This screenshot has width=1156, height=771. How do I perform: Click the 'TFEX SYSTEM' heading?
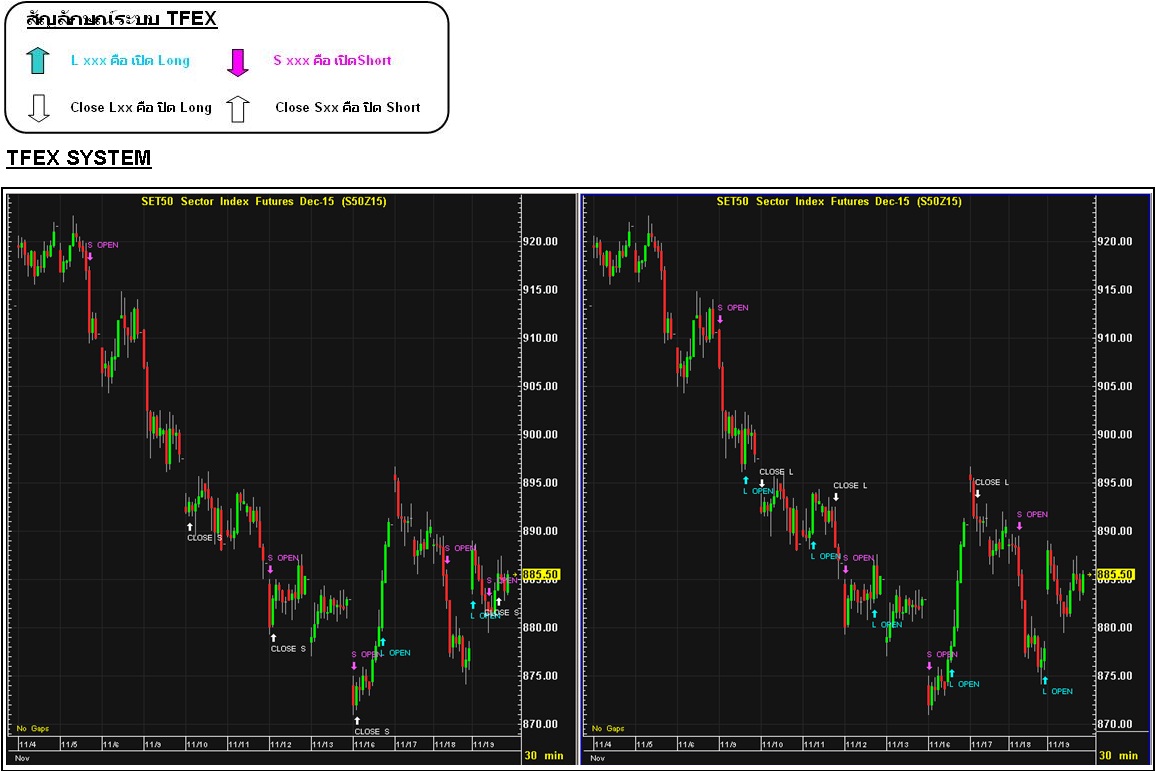pyautogui.click(x=79, y=158)
